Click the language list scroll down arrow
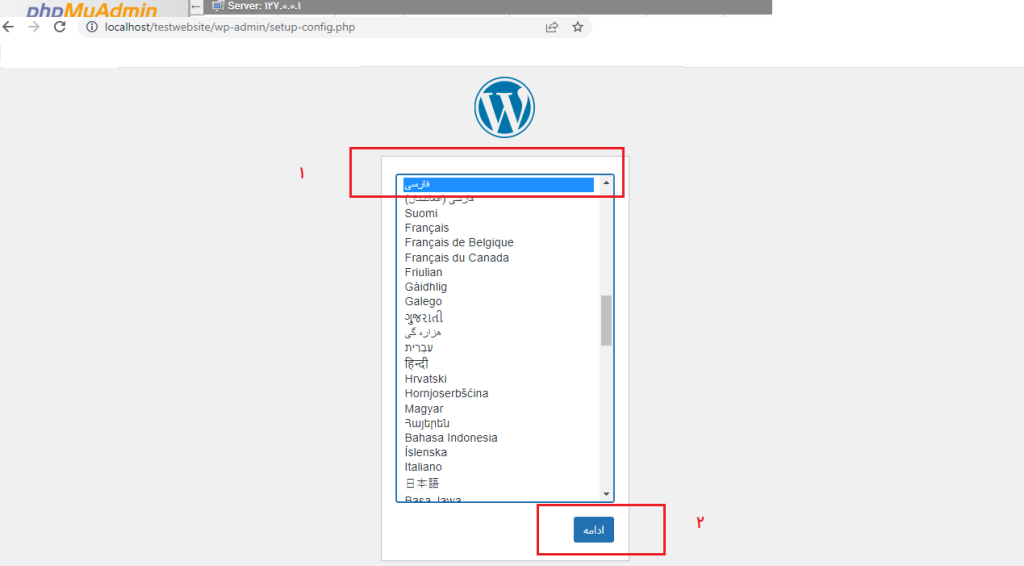The width and height of the screenshot is (1024, 566). [606, 493]
